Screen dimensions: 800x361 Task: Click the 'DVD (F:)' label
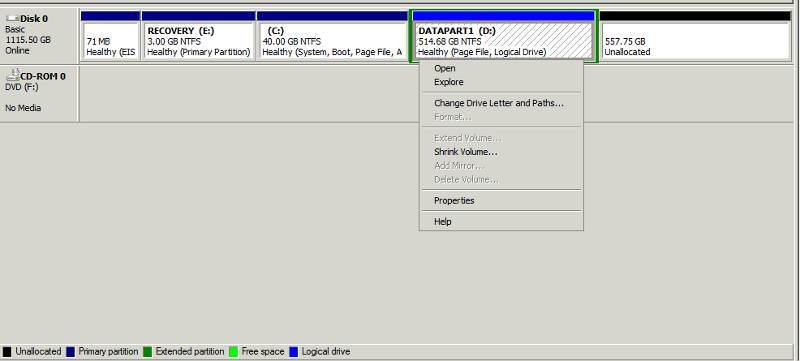[22, 87]
